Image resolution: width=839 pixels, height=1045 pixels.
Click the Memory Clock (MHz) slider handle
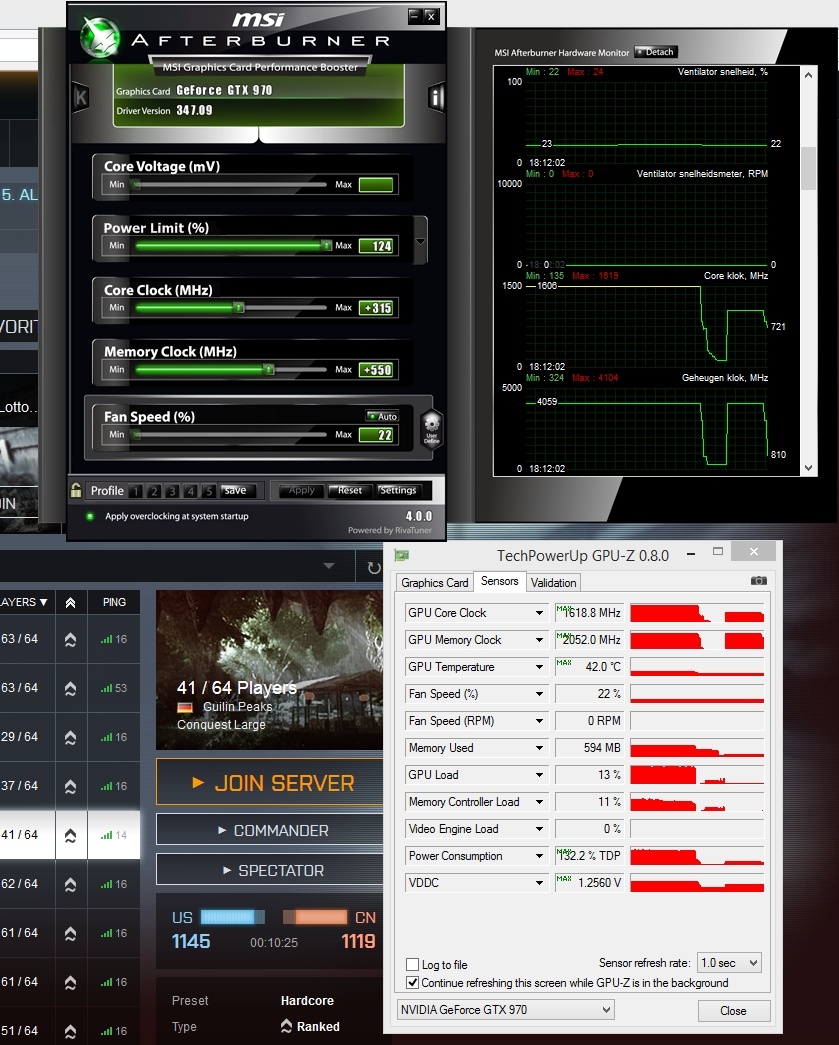tap(268, 369)
